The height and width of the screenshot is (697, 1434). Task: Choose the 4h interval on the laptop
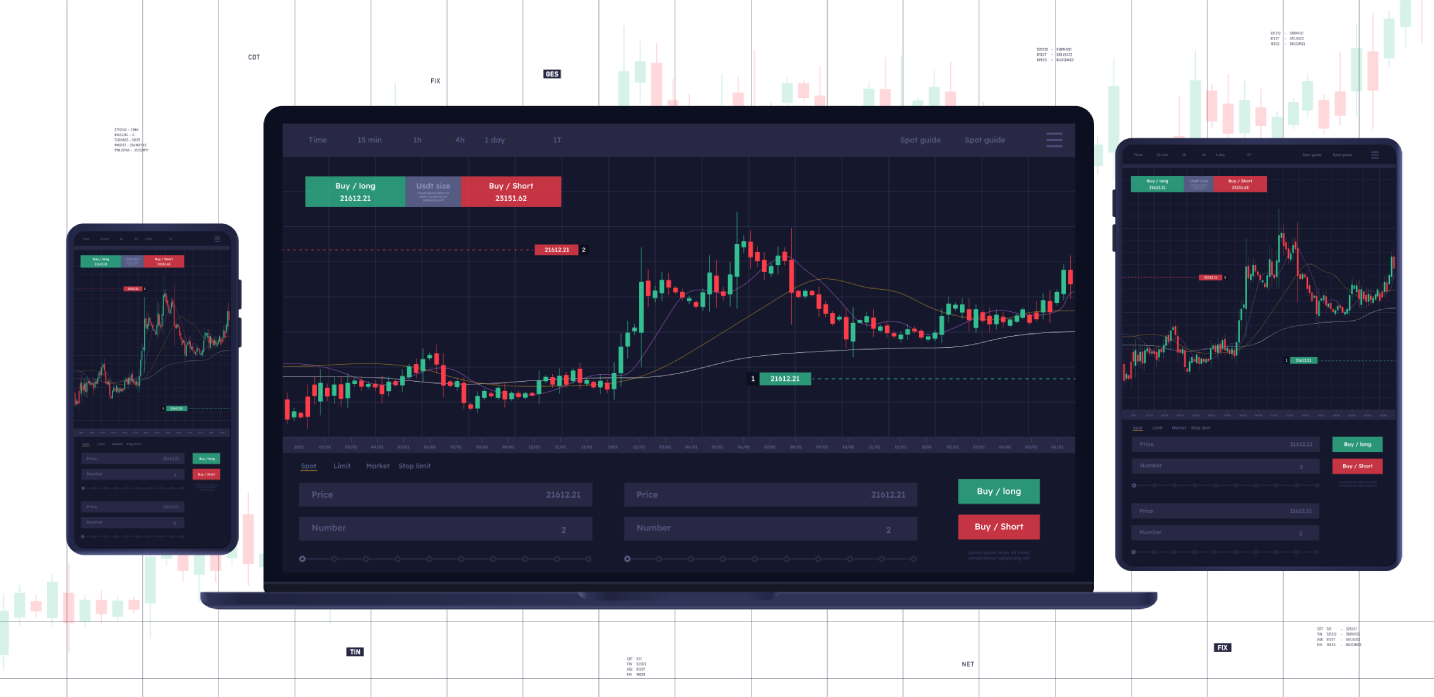click(460, 140)
